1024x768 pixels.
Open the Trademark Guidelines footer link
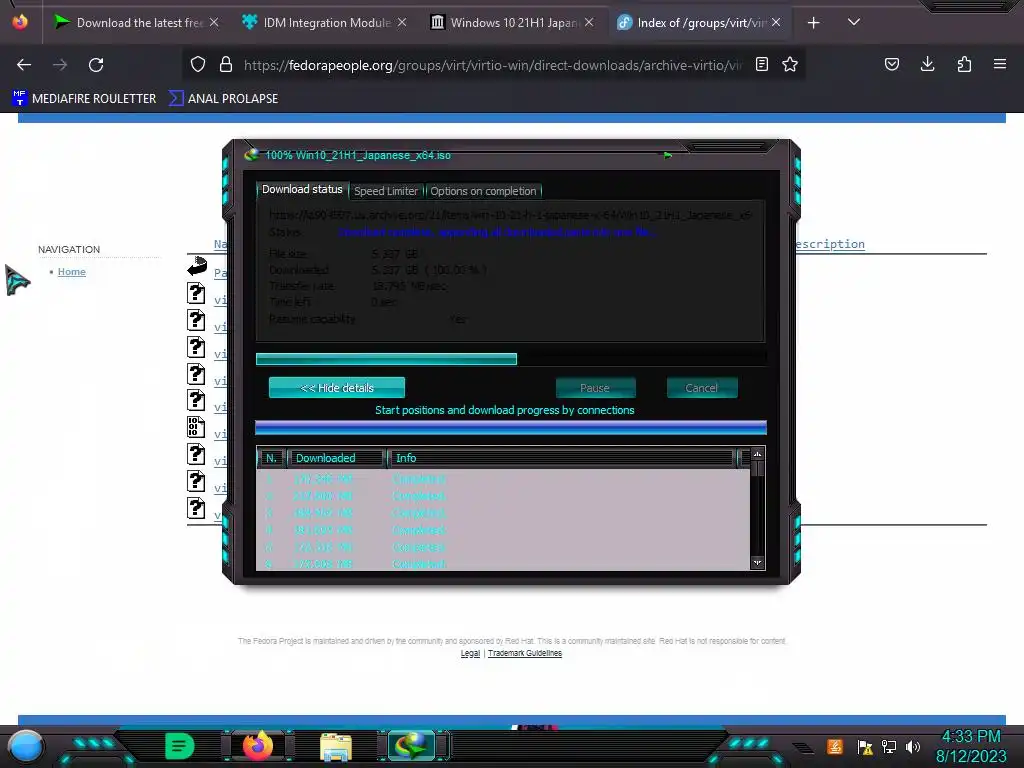click(x=524, y=653)
